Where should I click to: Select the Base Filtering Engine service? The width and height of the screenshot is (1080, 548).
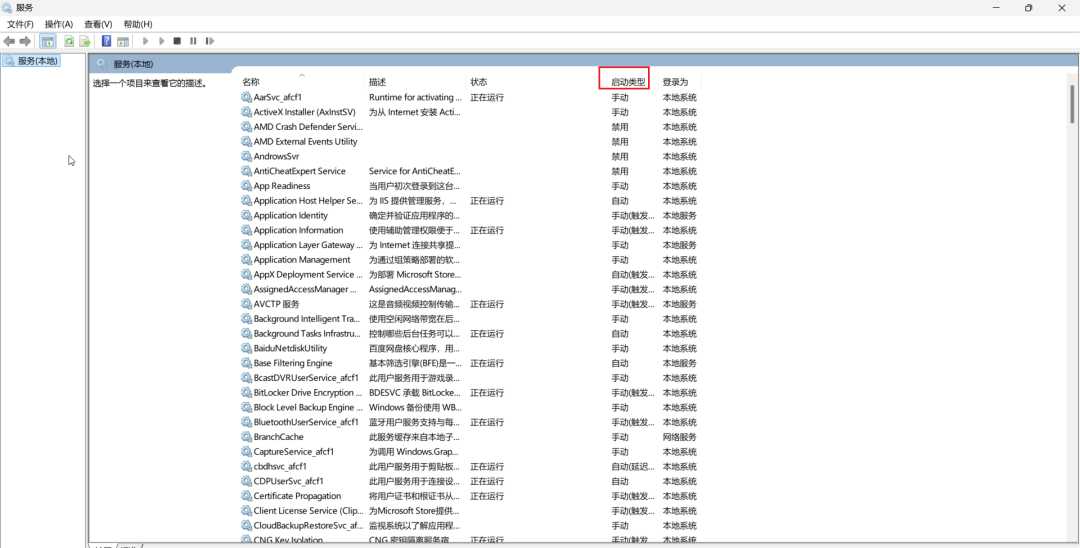[293, 363]
